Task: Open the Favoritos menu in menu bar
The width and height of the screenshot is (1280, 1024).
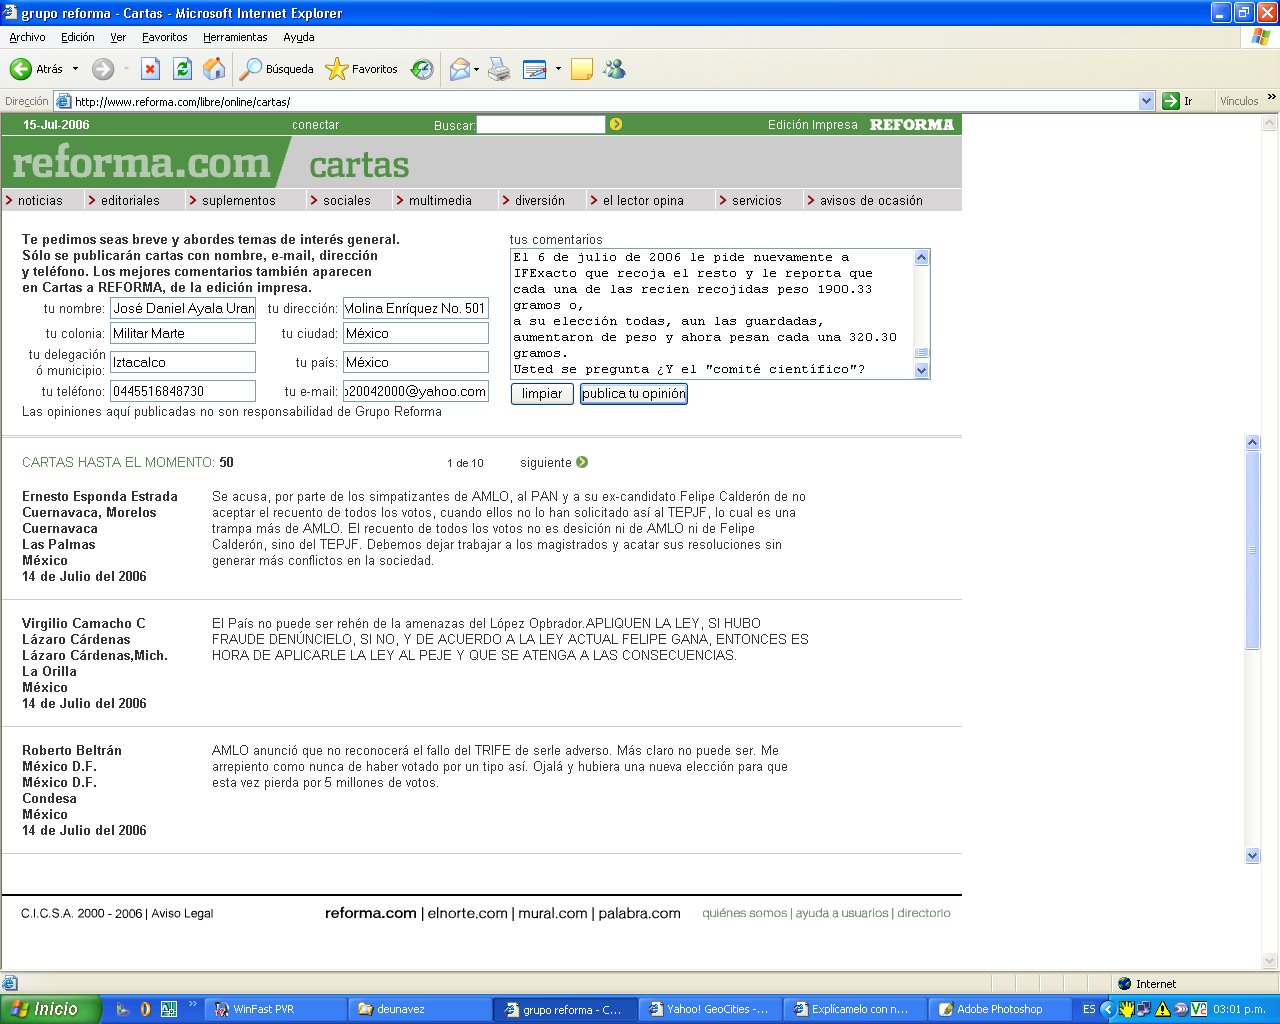Action: [x=164, y=37]
